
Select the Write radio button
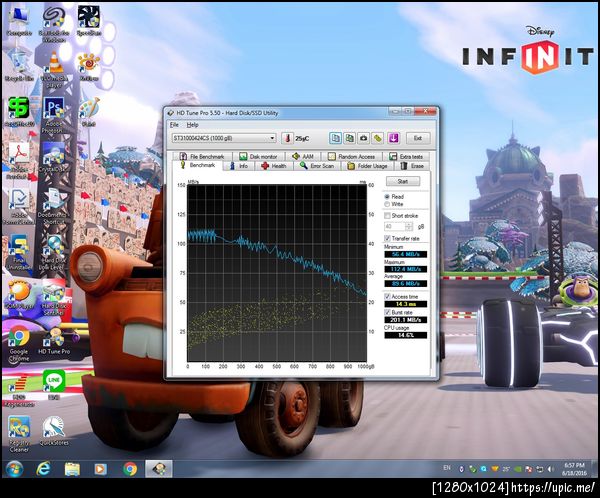[x=387, y=204]
